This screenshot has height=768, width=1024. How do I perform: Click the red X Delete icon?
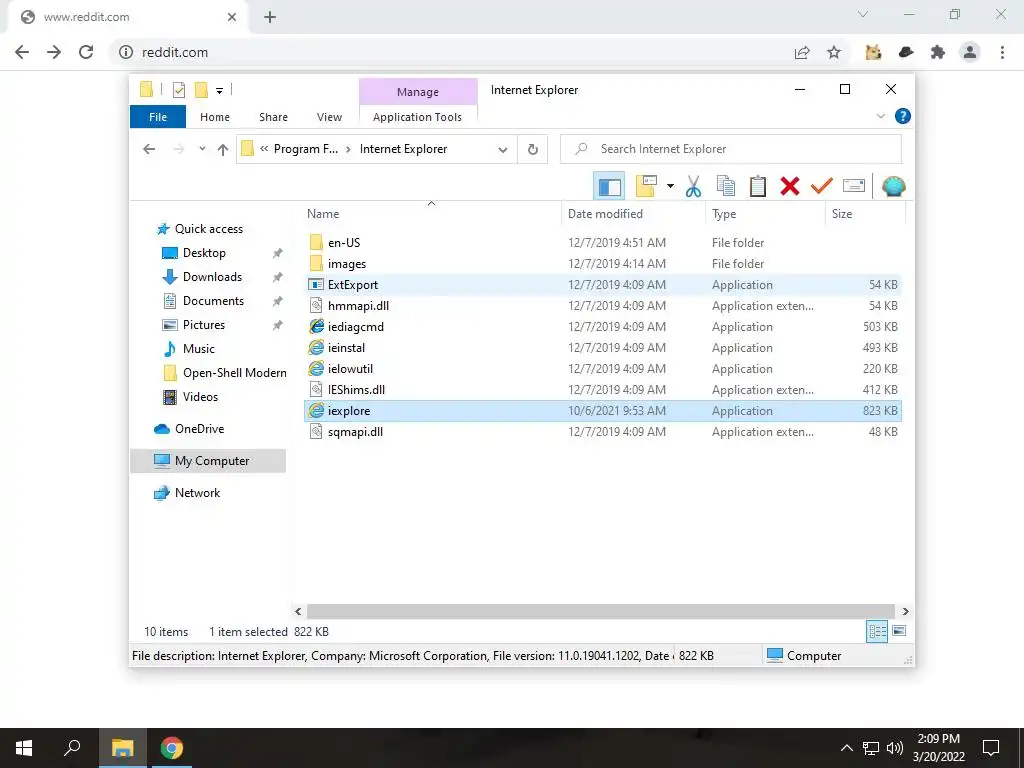tap(790, 187)
